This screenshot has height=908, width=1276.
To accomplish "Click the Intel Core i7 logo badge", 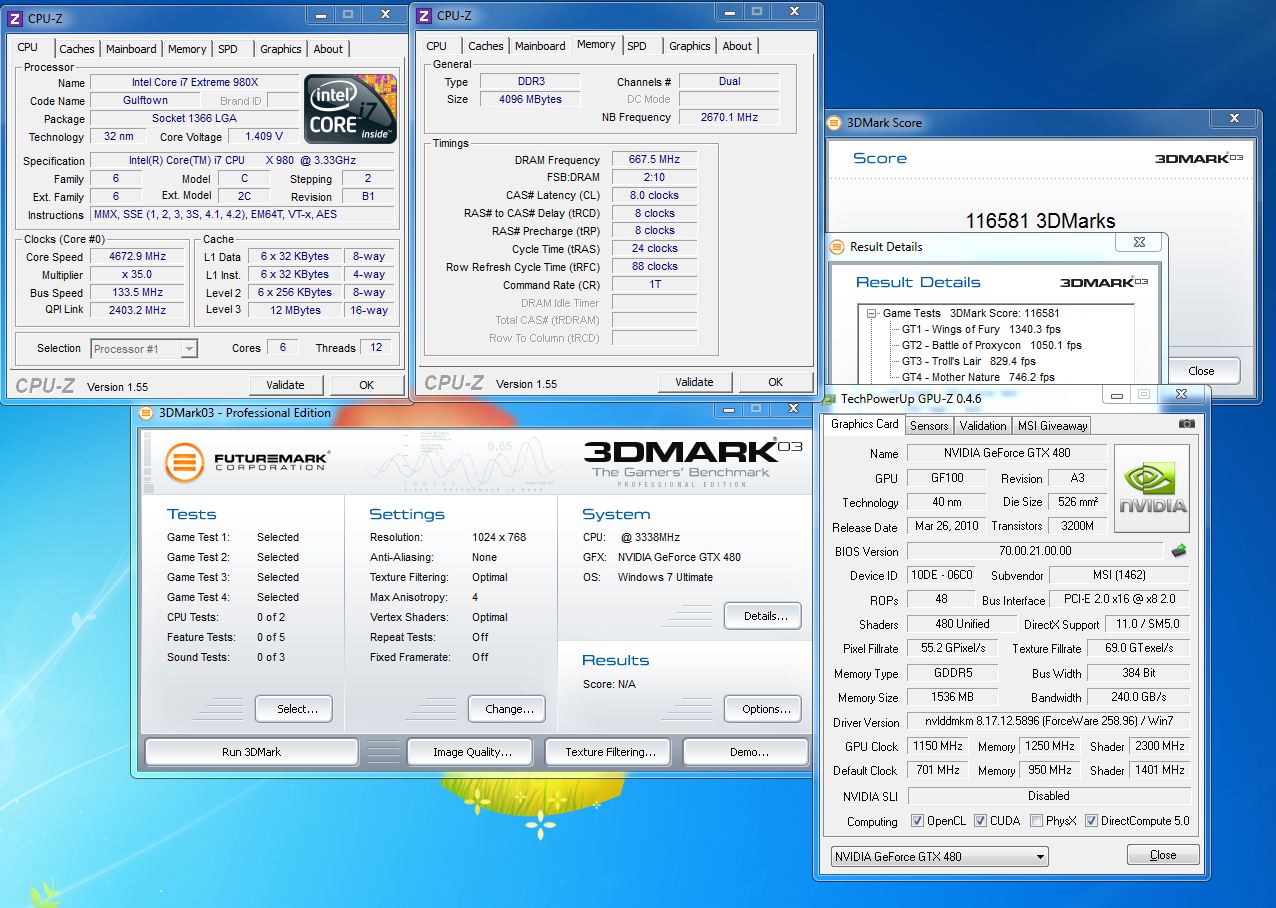I will point(350,109).
